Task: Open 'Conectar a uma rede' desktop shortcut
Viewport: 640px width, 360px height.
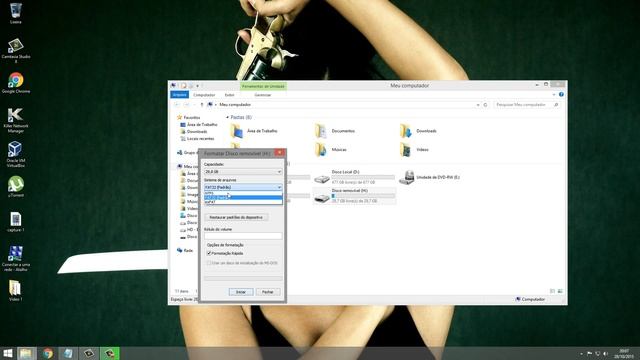Action: (16, 258)
